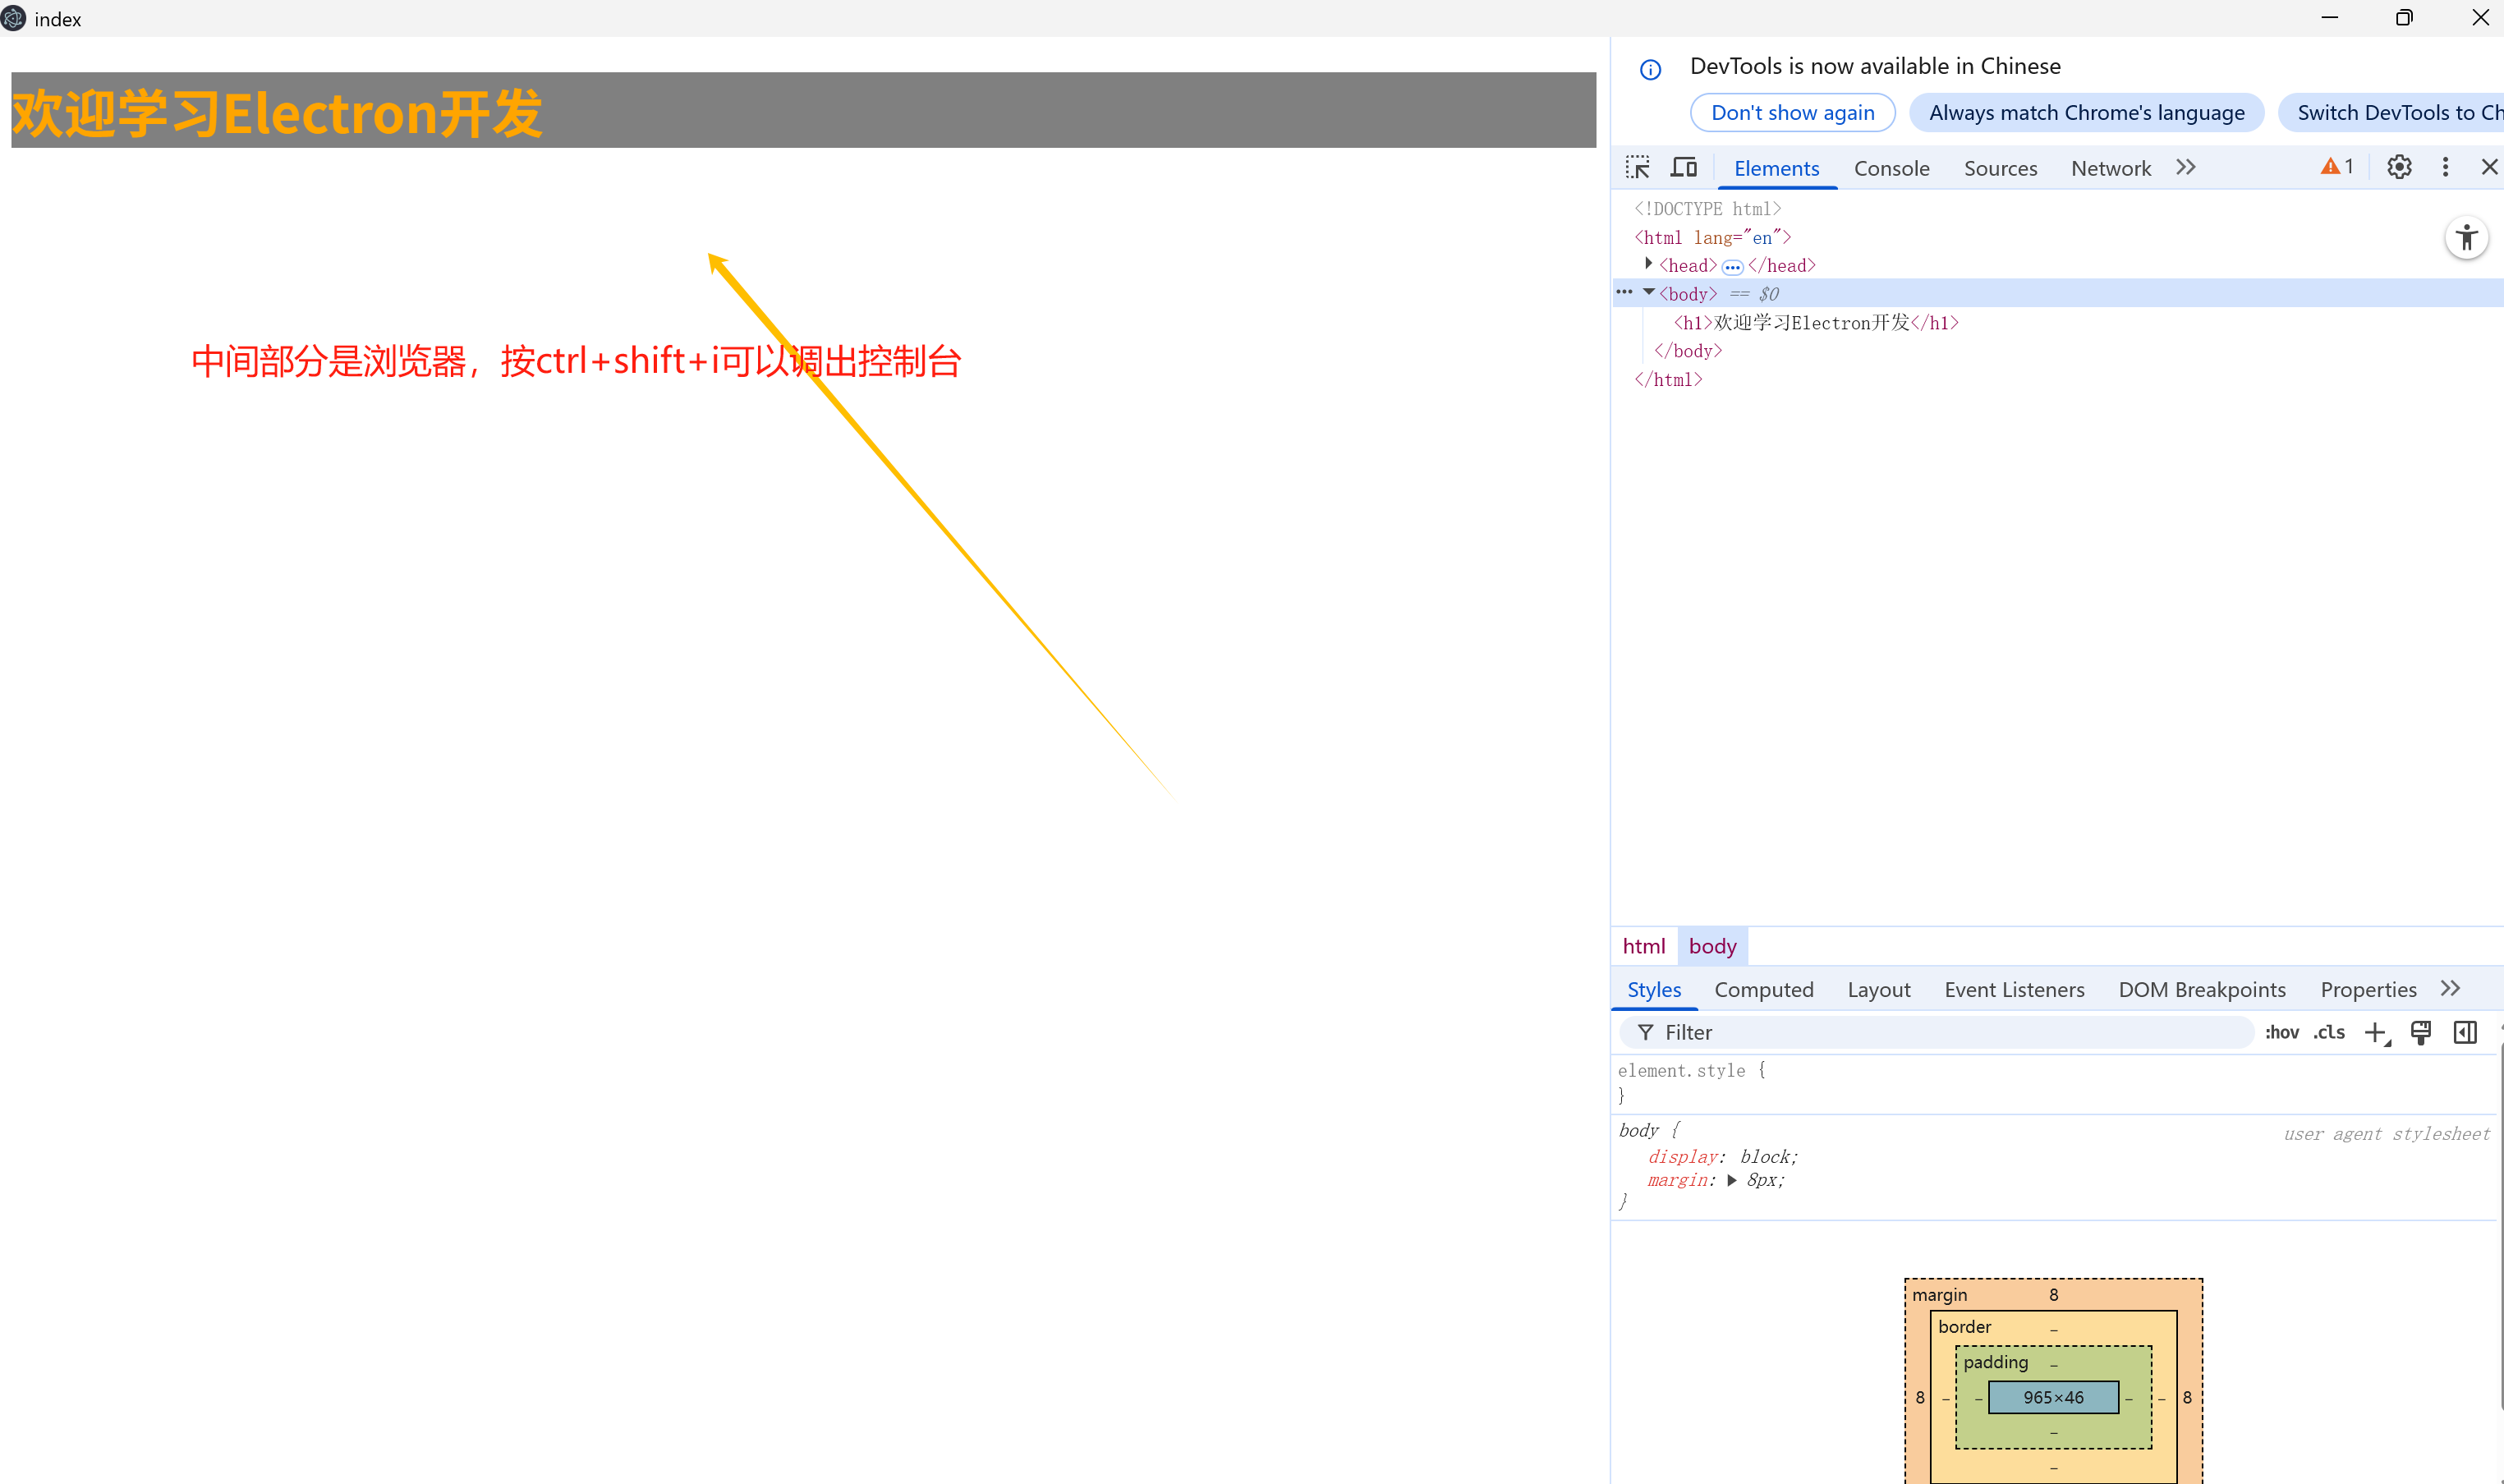Open the Computed styles tab

point(1763,989)
